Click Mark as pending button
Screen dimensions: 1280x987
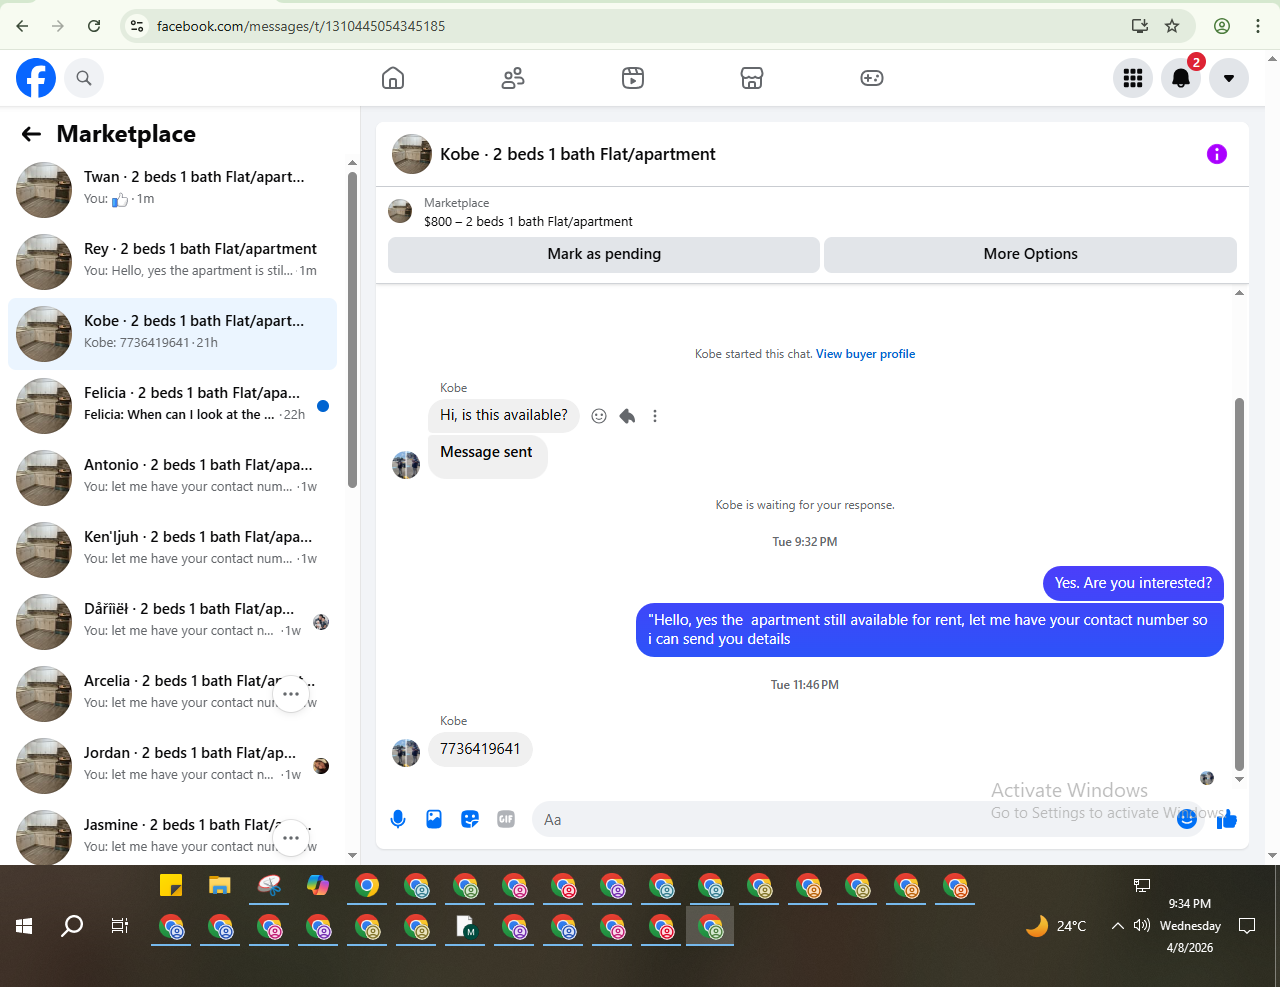[x=604, y=254]
